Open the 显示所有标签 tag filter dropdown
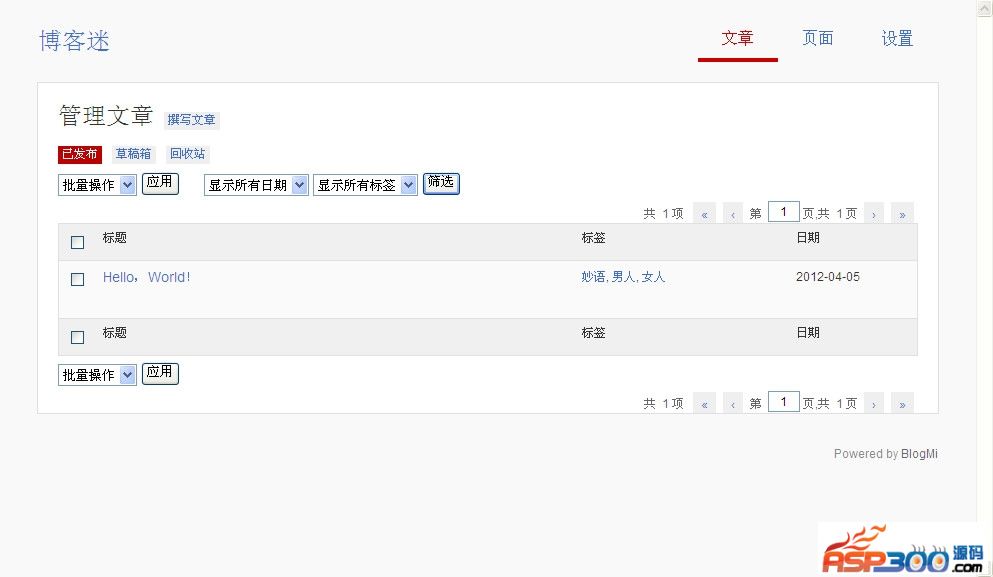Image resolution: width=993 pixels, height=577 pixels. (x=365, y=185)
